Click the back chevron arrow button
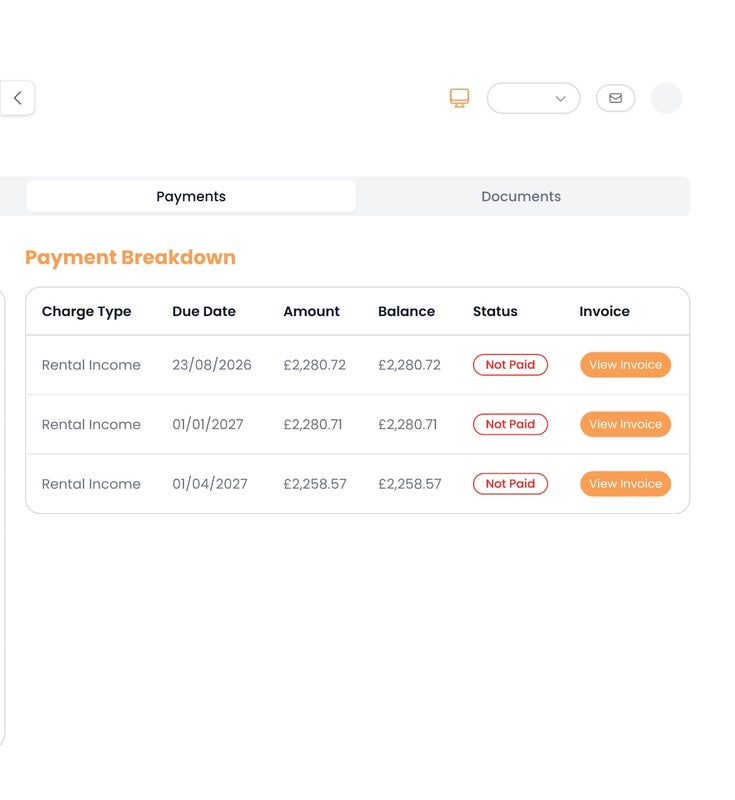This screenshot has height=800, width=735. coord(17,98)
